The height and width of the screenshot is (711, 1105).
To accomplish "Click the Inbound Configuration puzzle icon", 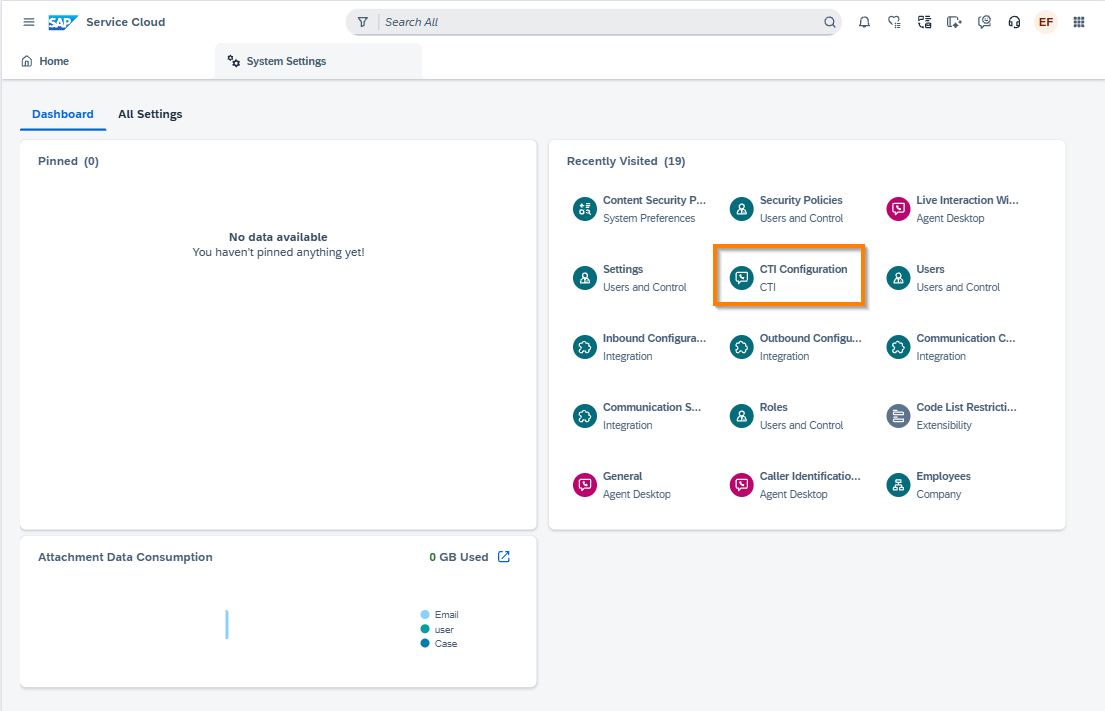I will point(585,347).
